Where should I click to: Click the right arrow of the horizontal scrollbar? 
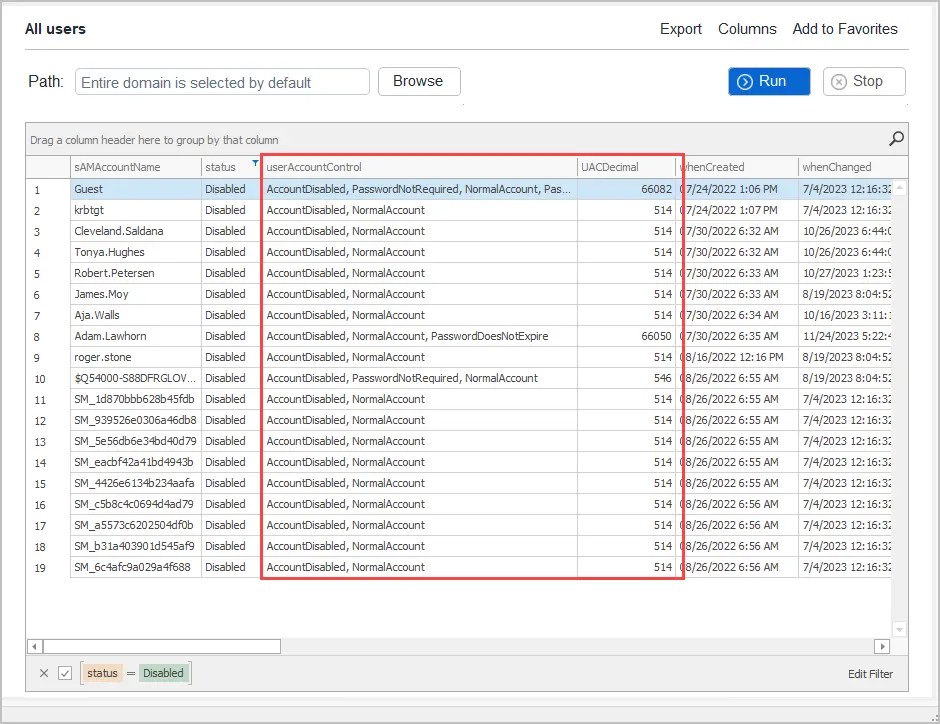(x=881, y=647)
